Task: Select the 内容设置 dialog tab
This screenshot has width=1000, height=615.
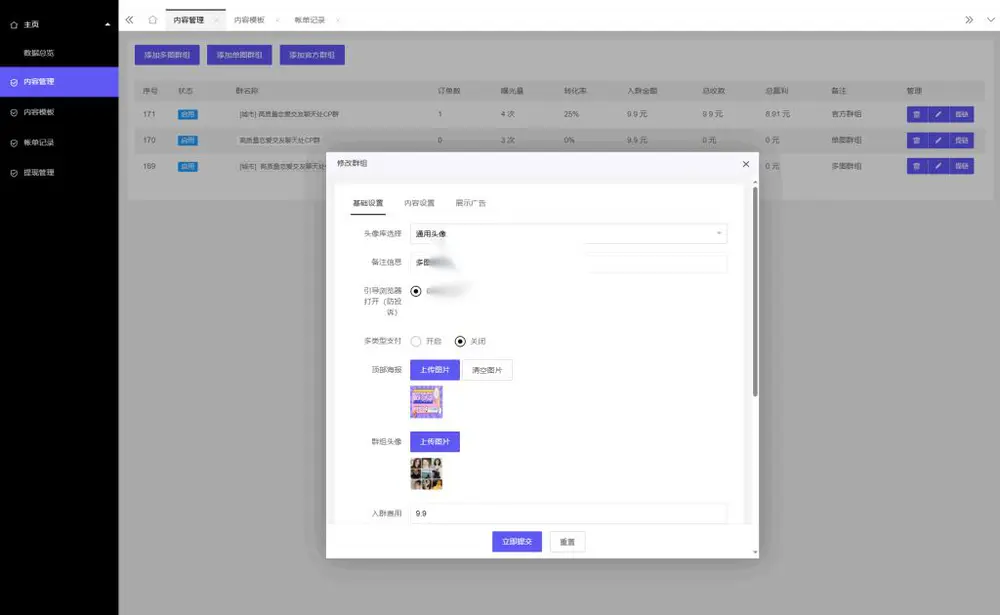Action: [x=419, y=203]
